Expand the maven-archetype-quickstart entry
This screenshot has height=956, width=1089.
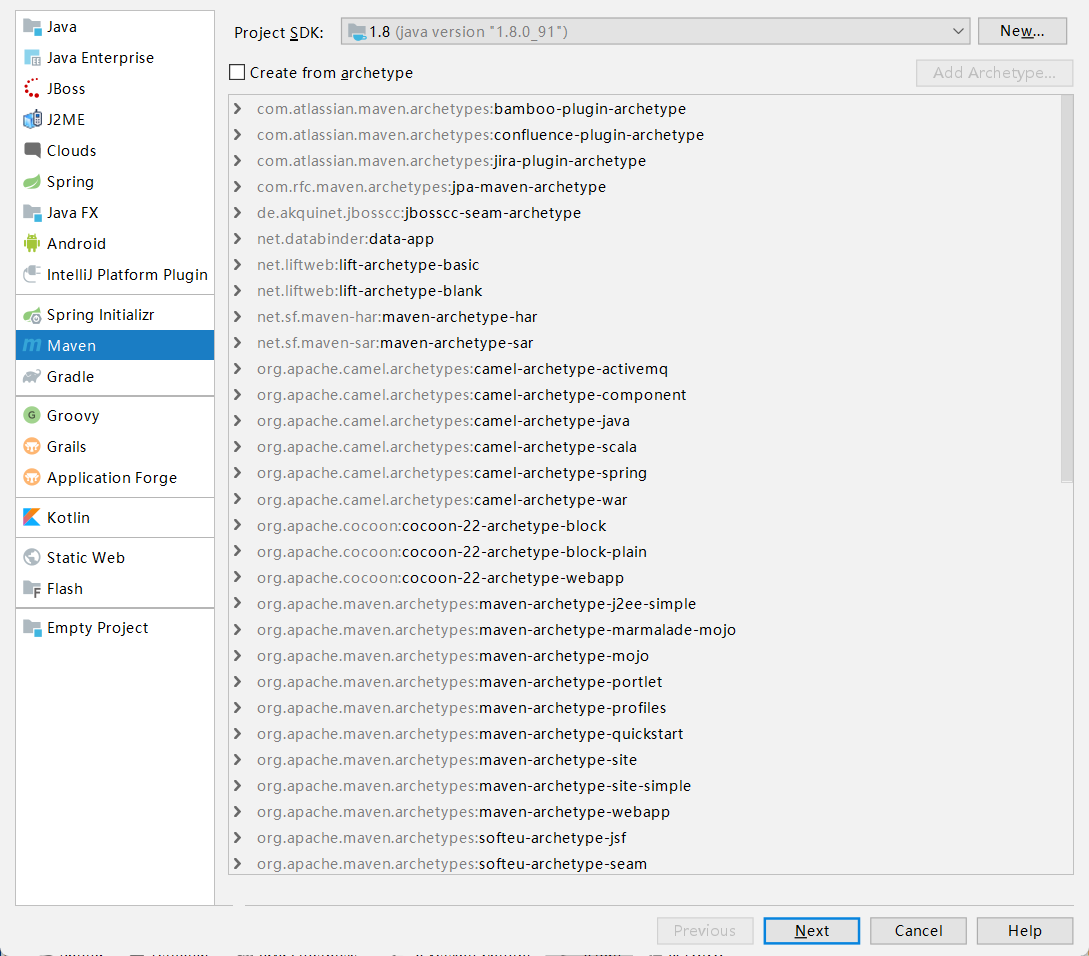237,734
